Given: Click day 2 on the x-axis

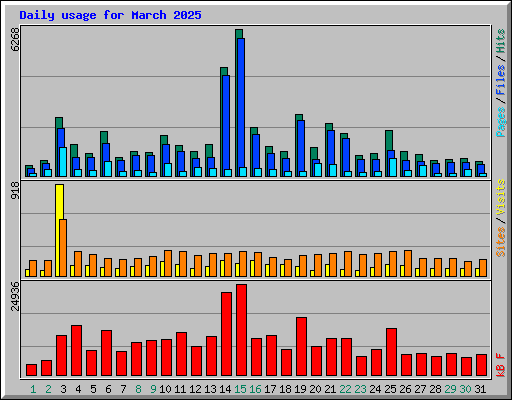Looking at the screenshot, I should pyautogui.click(x=48, y=389).
